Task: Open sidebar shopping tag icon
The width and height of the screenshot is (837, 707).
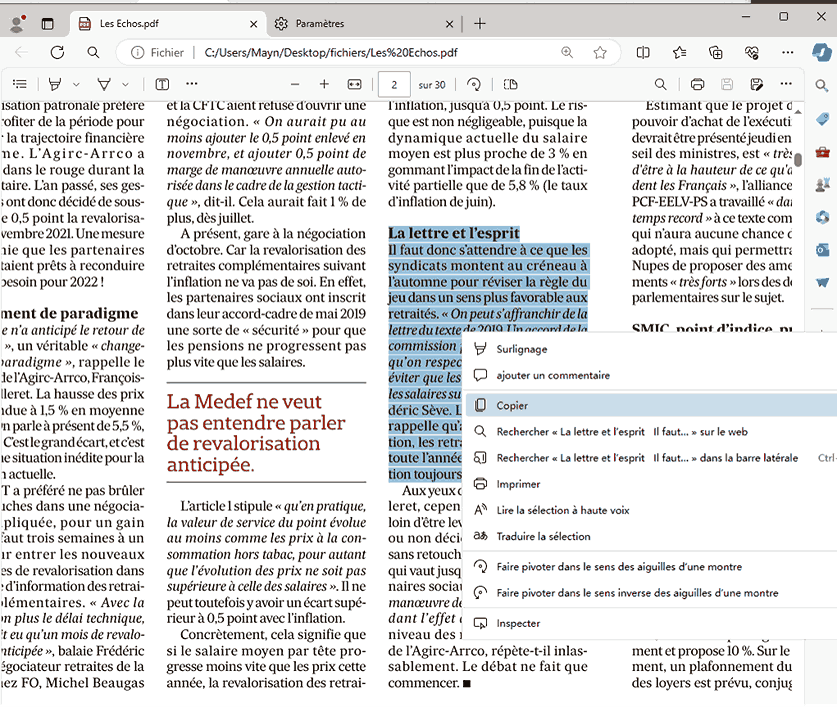Action: pyautogui.click(x=822, y=119)
